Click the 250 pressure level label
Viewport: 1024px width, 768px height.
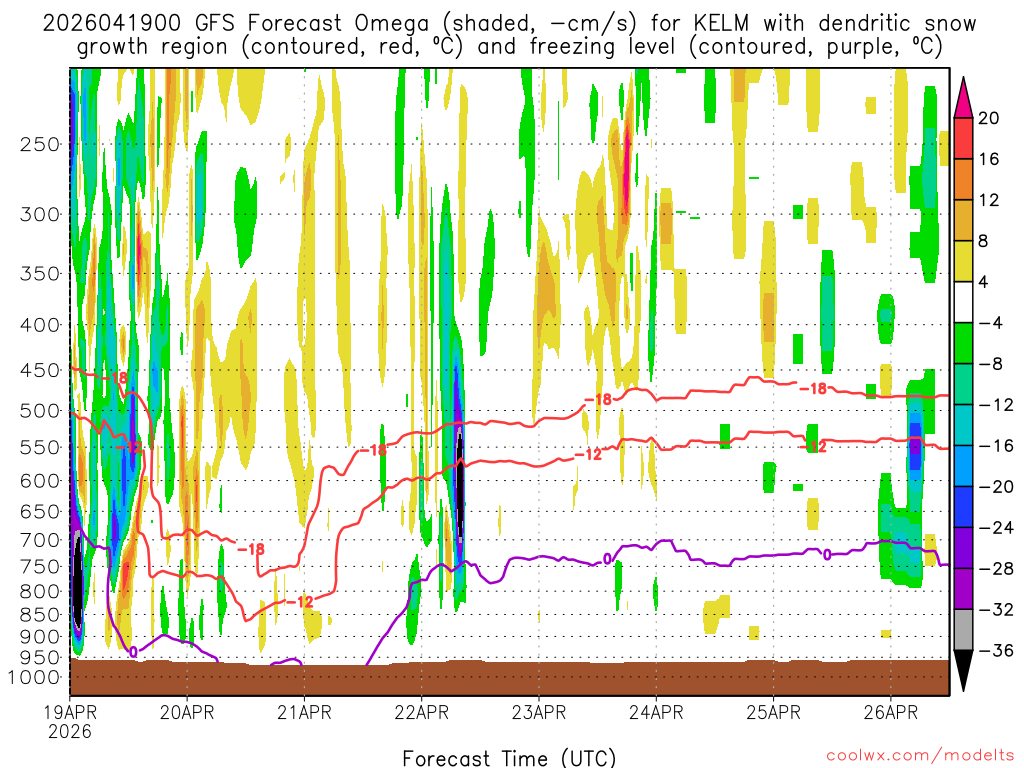tap(40, 144)
